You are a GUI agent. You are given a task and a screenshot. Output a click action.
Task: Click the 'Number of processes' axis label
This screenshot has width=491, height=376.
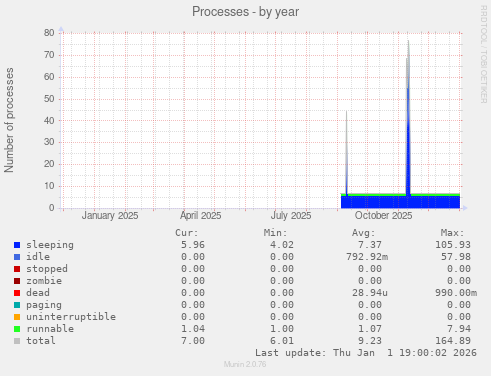point(9,120)
